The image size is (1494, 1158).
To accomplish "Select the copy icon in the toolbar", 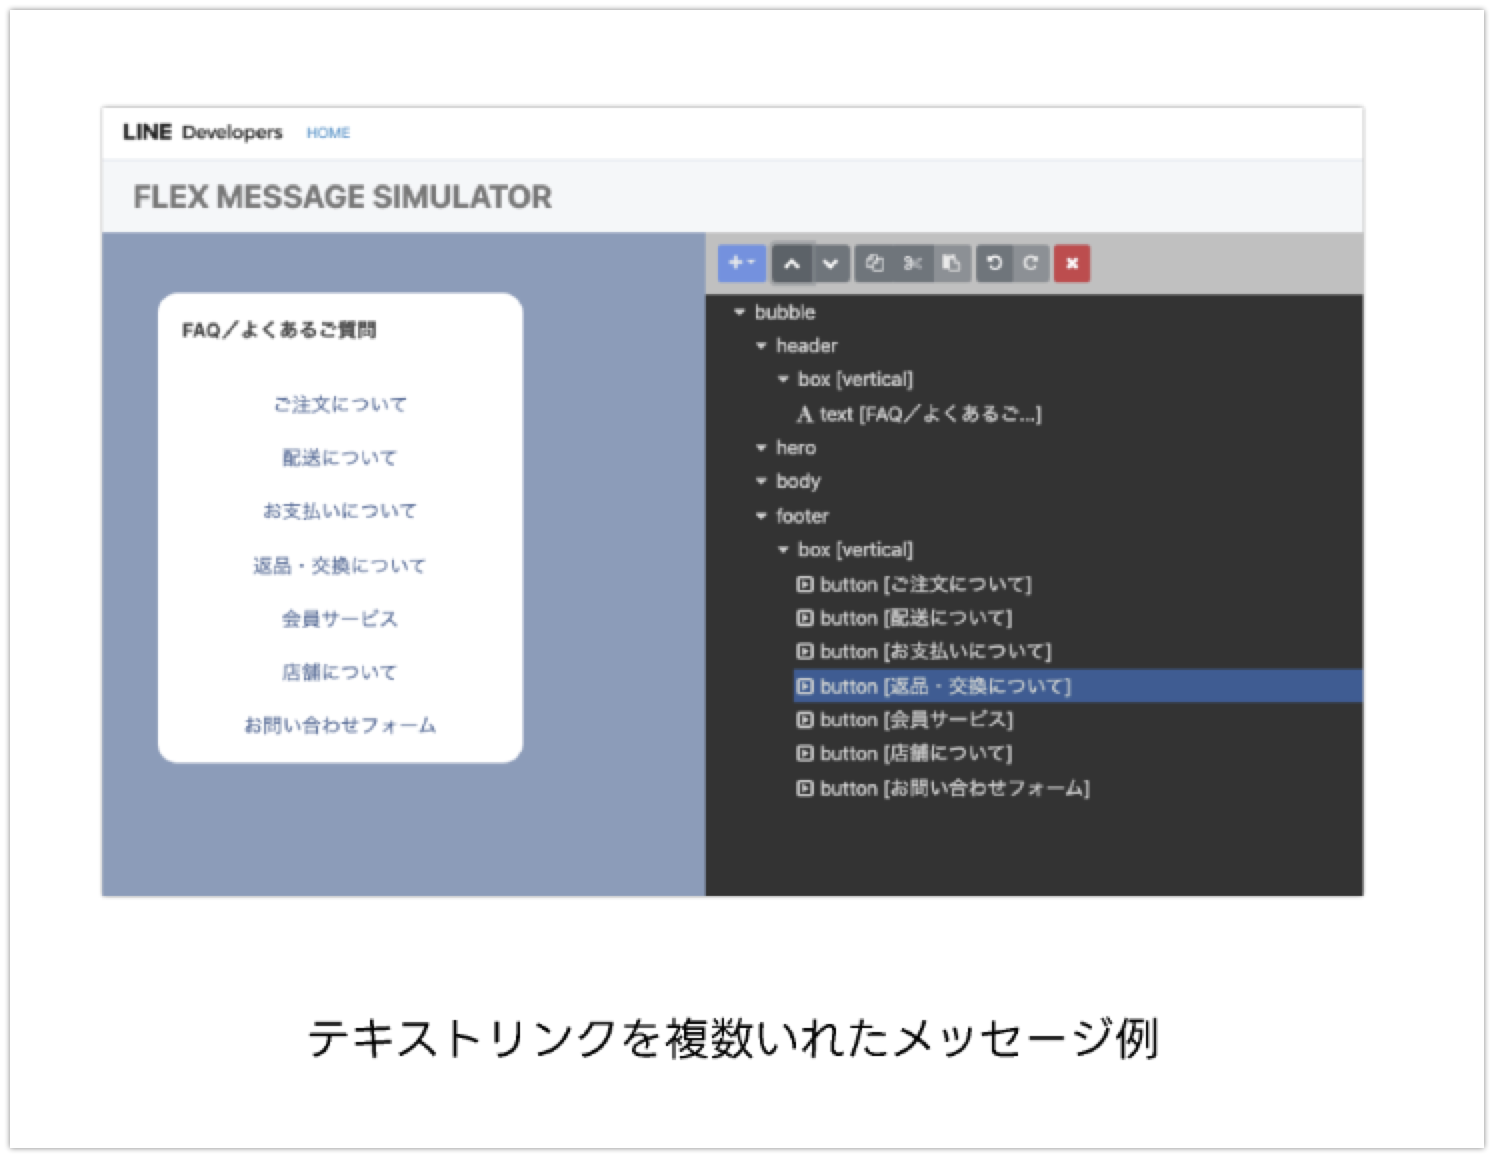I will click(x=874, y=263).
